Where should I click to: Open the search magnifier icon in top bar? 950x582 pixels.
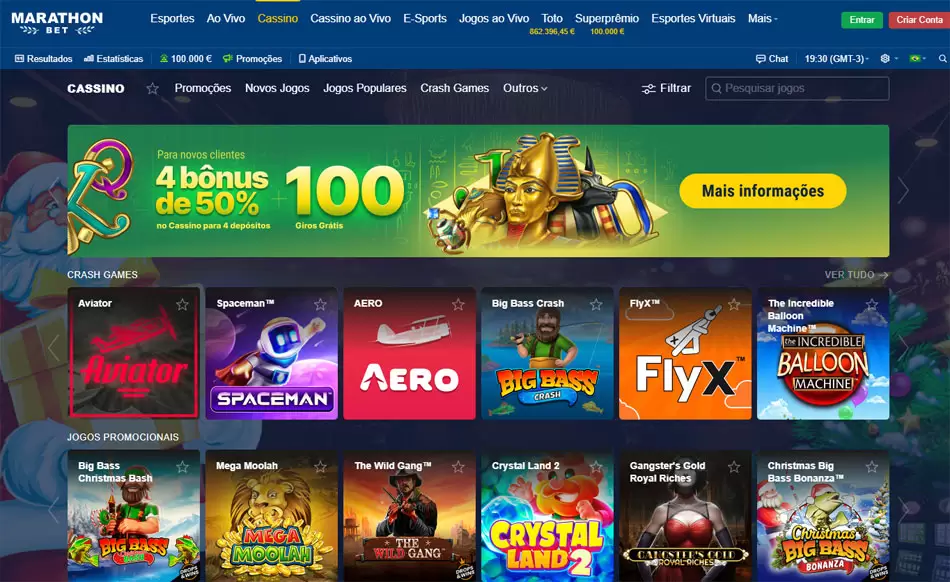click(942, 59)
